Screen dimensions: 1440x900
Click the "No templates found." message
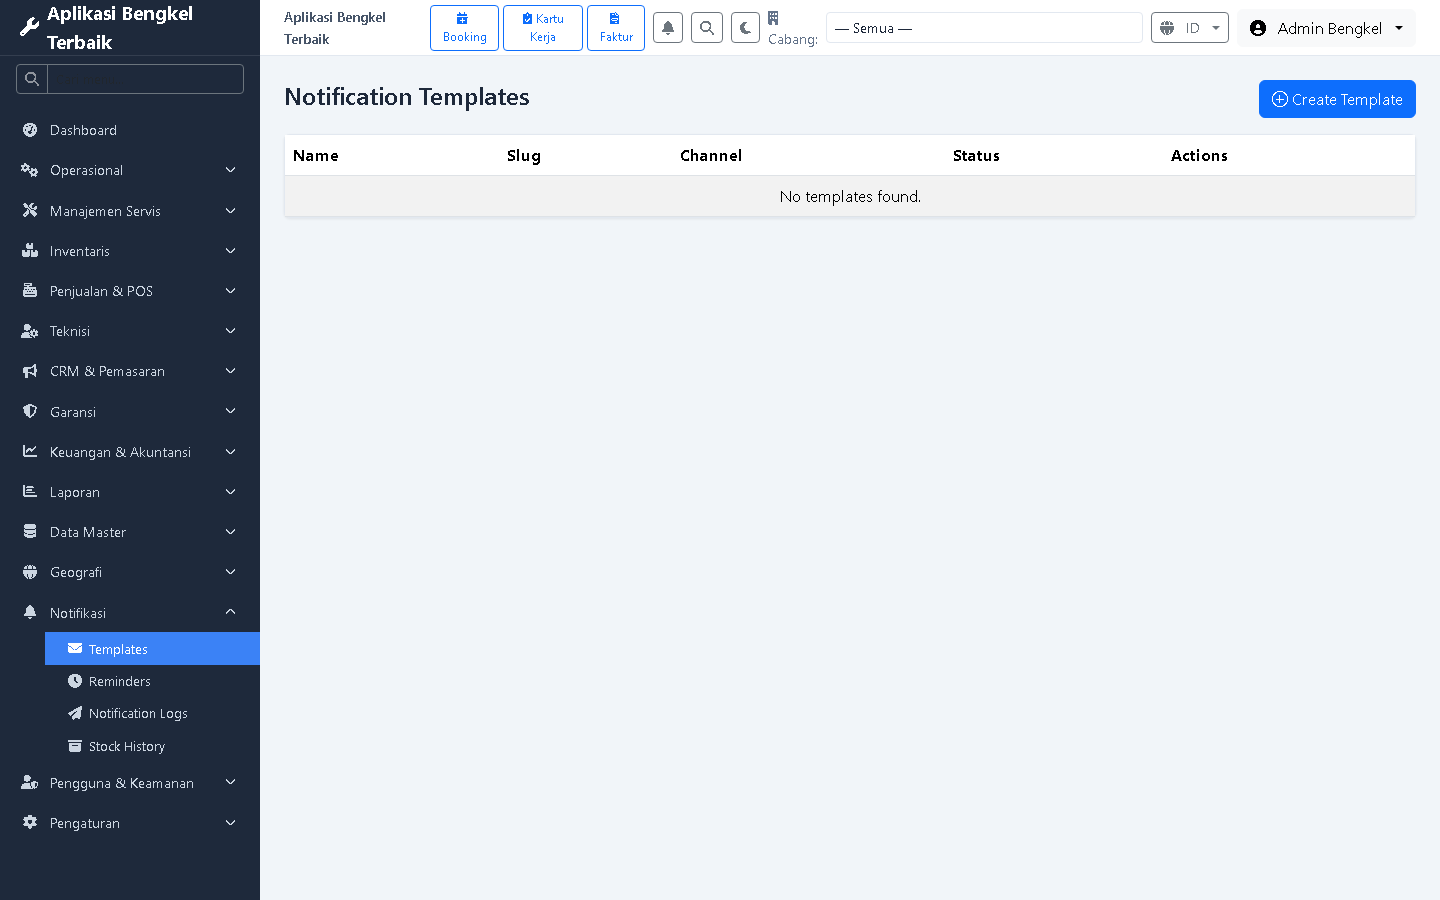click(x=850, y=196)
